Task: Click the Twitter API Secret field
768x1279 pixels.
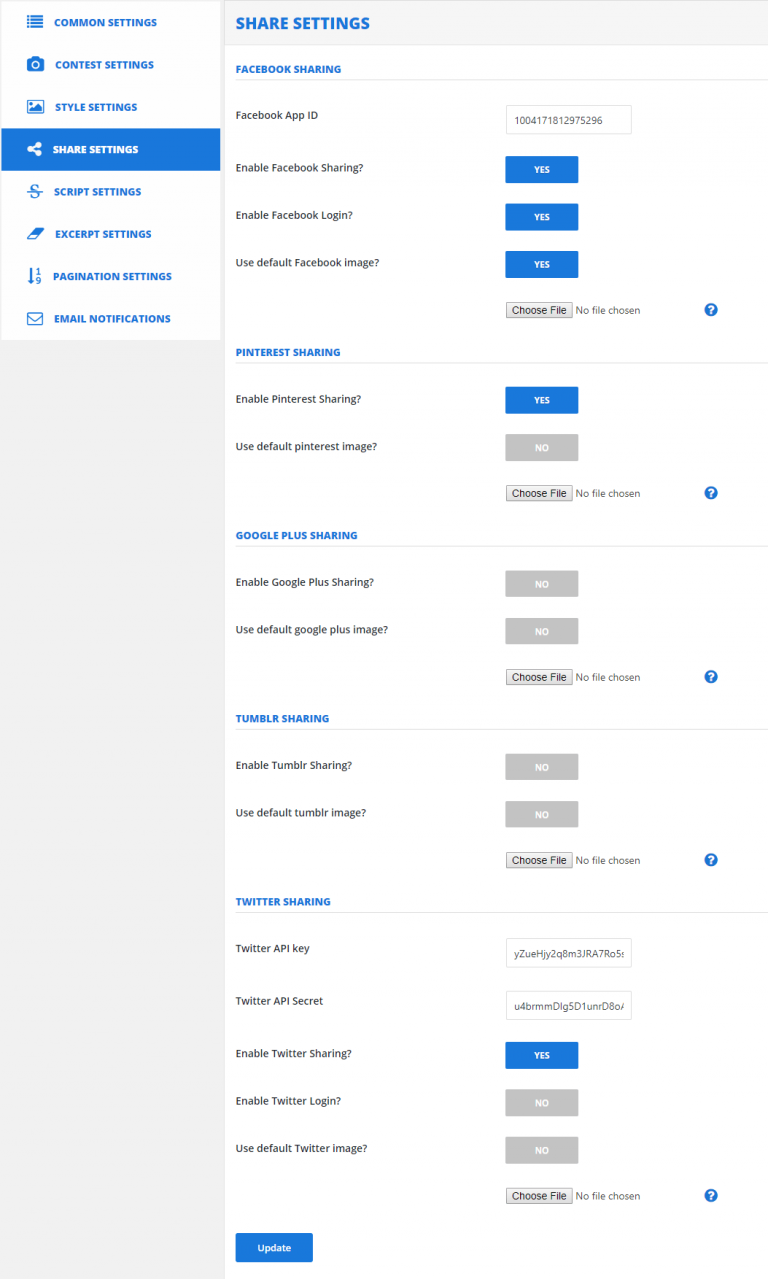Action: 569,1006
